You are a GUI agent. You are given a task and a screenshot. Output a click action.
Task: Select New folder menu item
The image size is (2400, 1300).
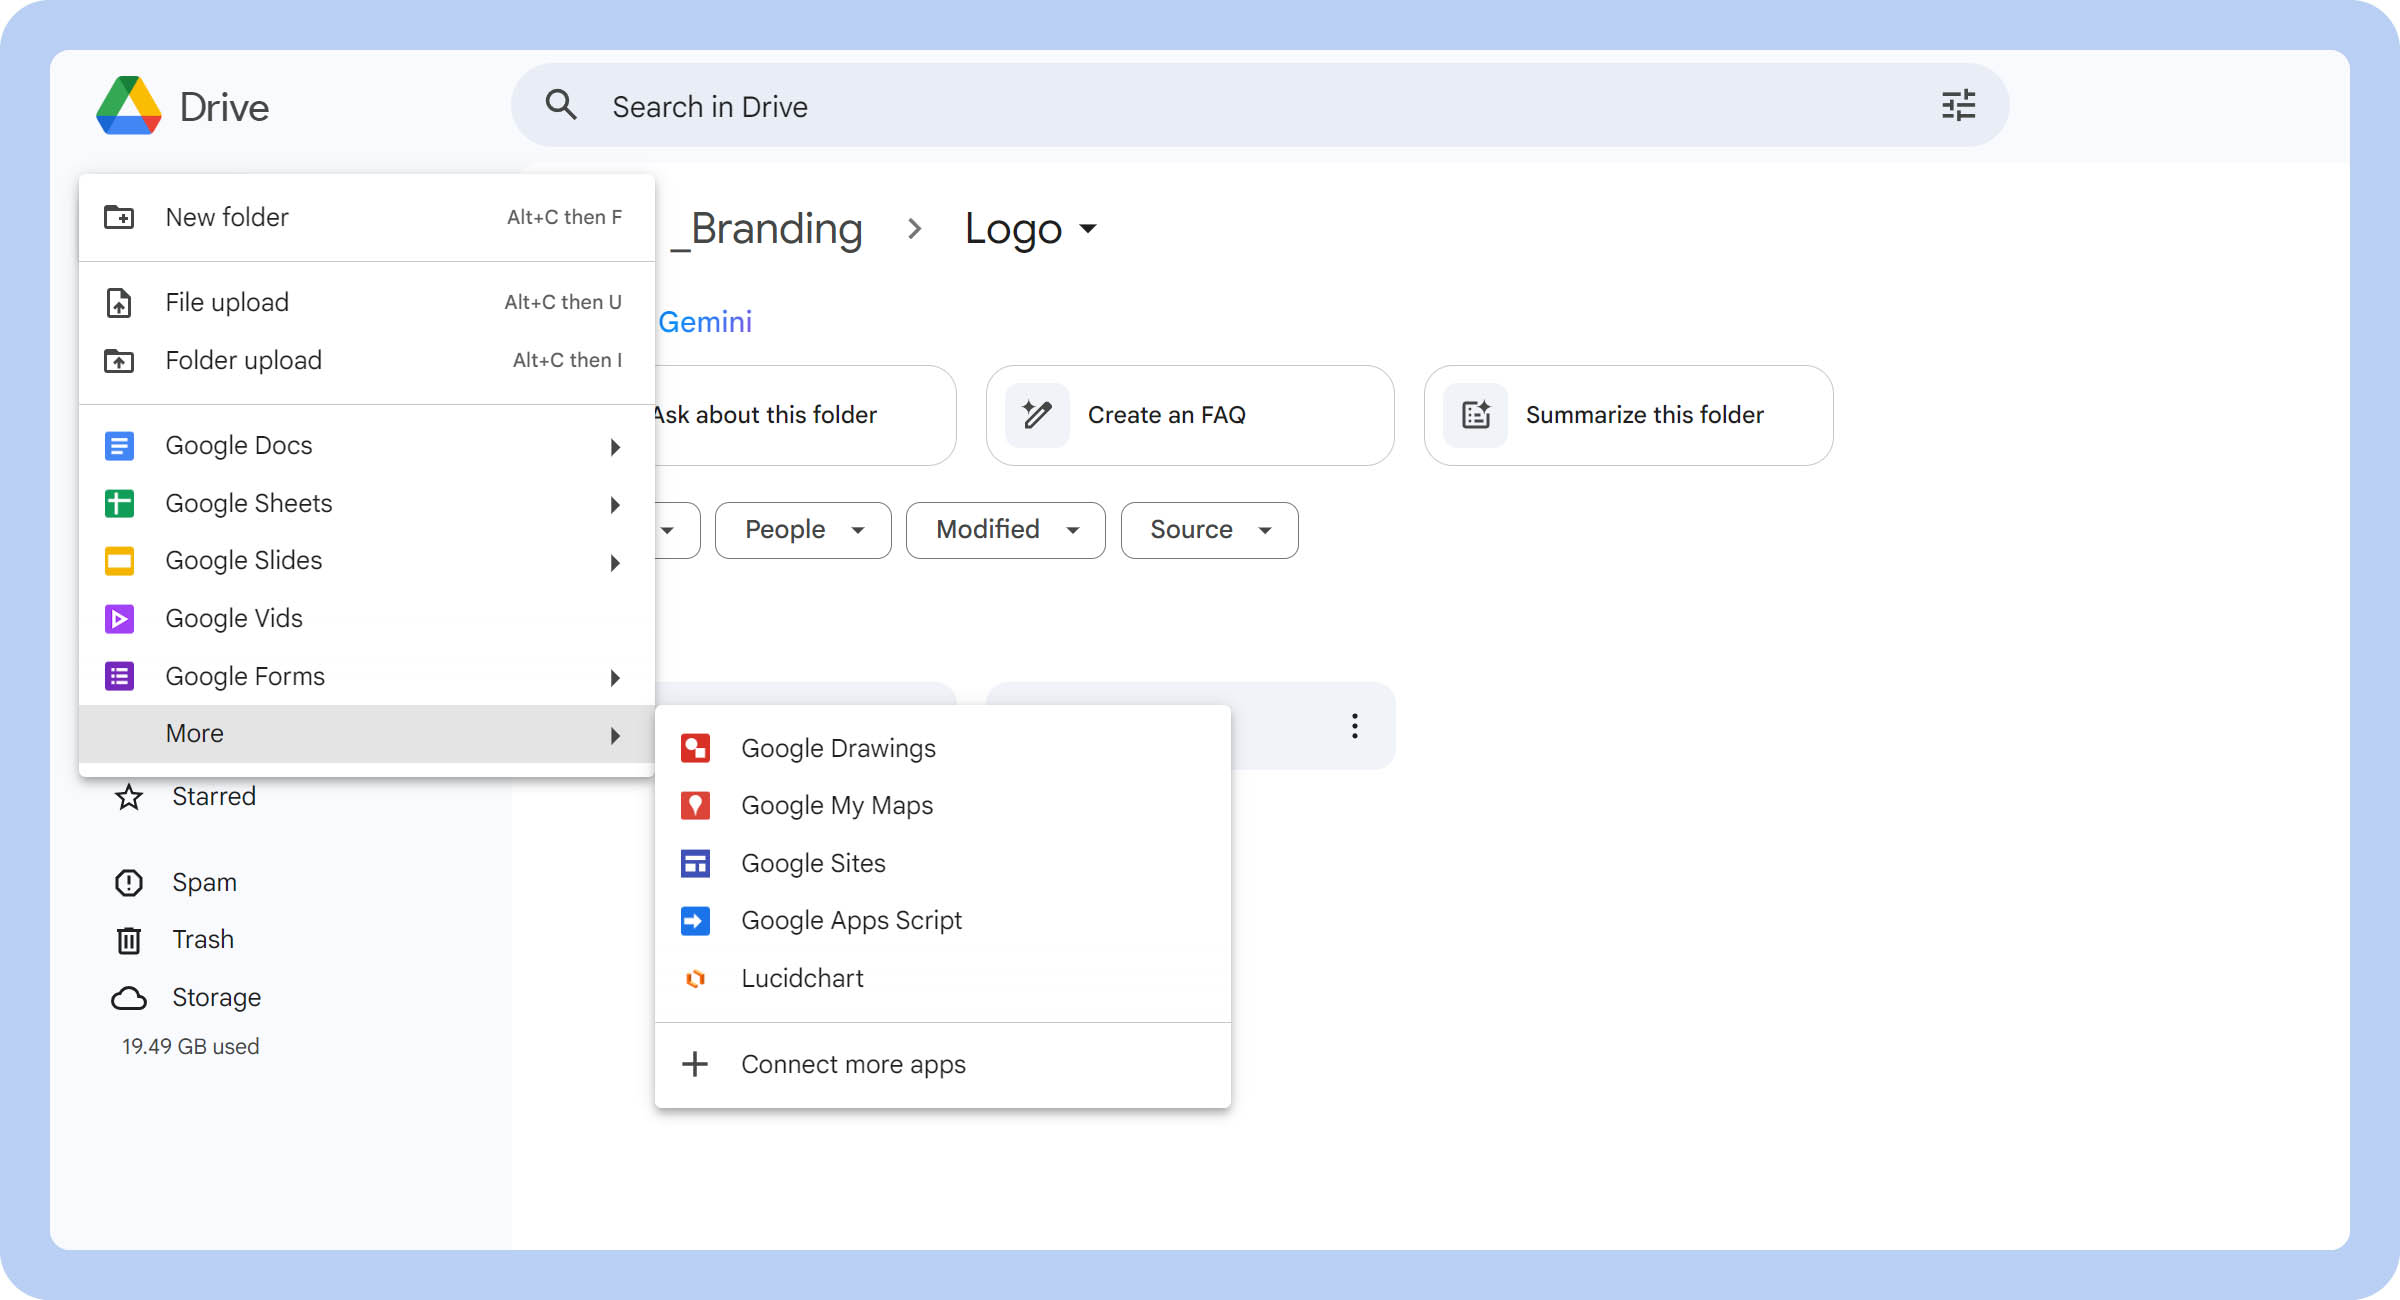coord(227,217)
